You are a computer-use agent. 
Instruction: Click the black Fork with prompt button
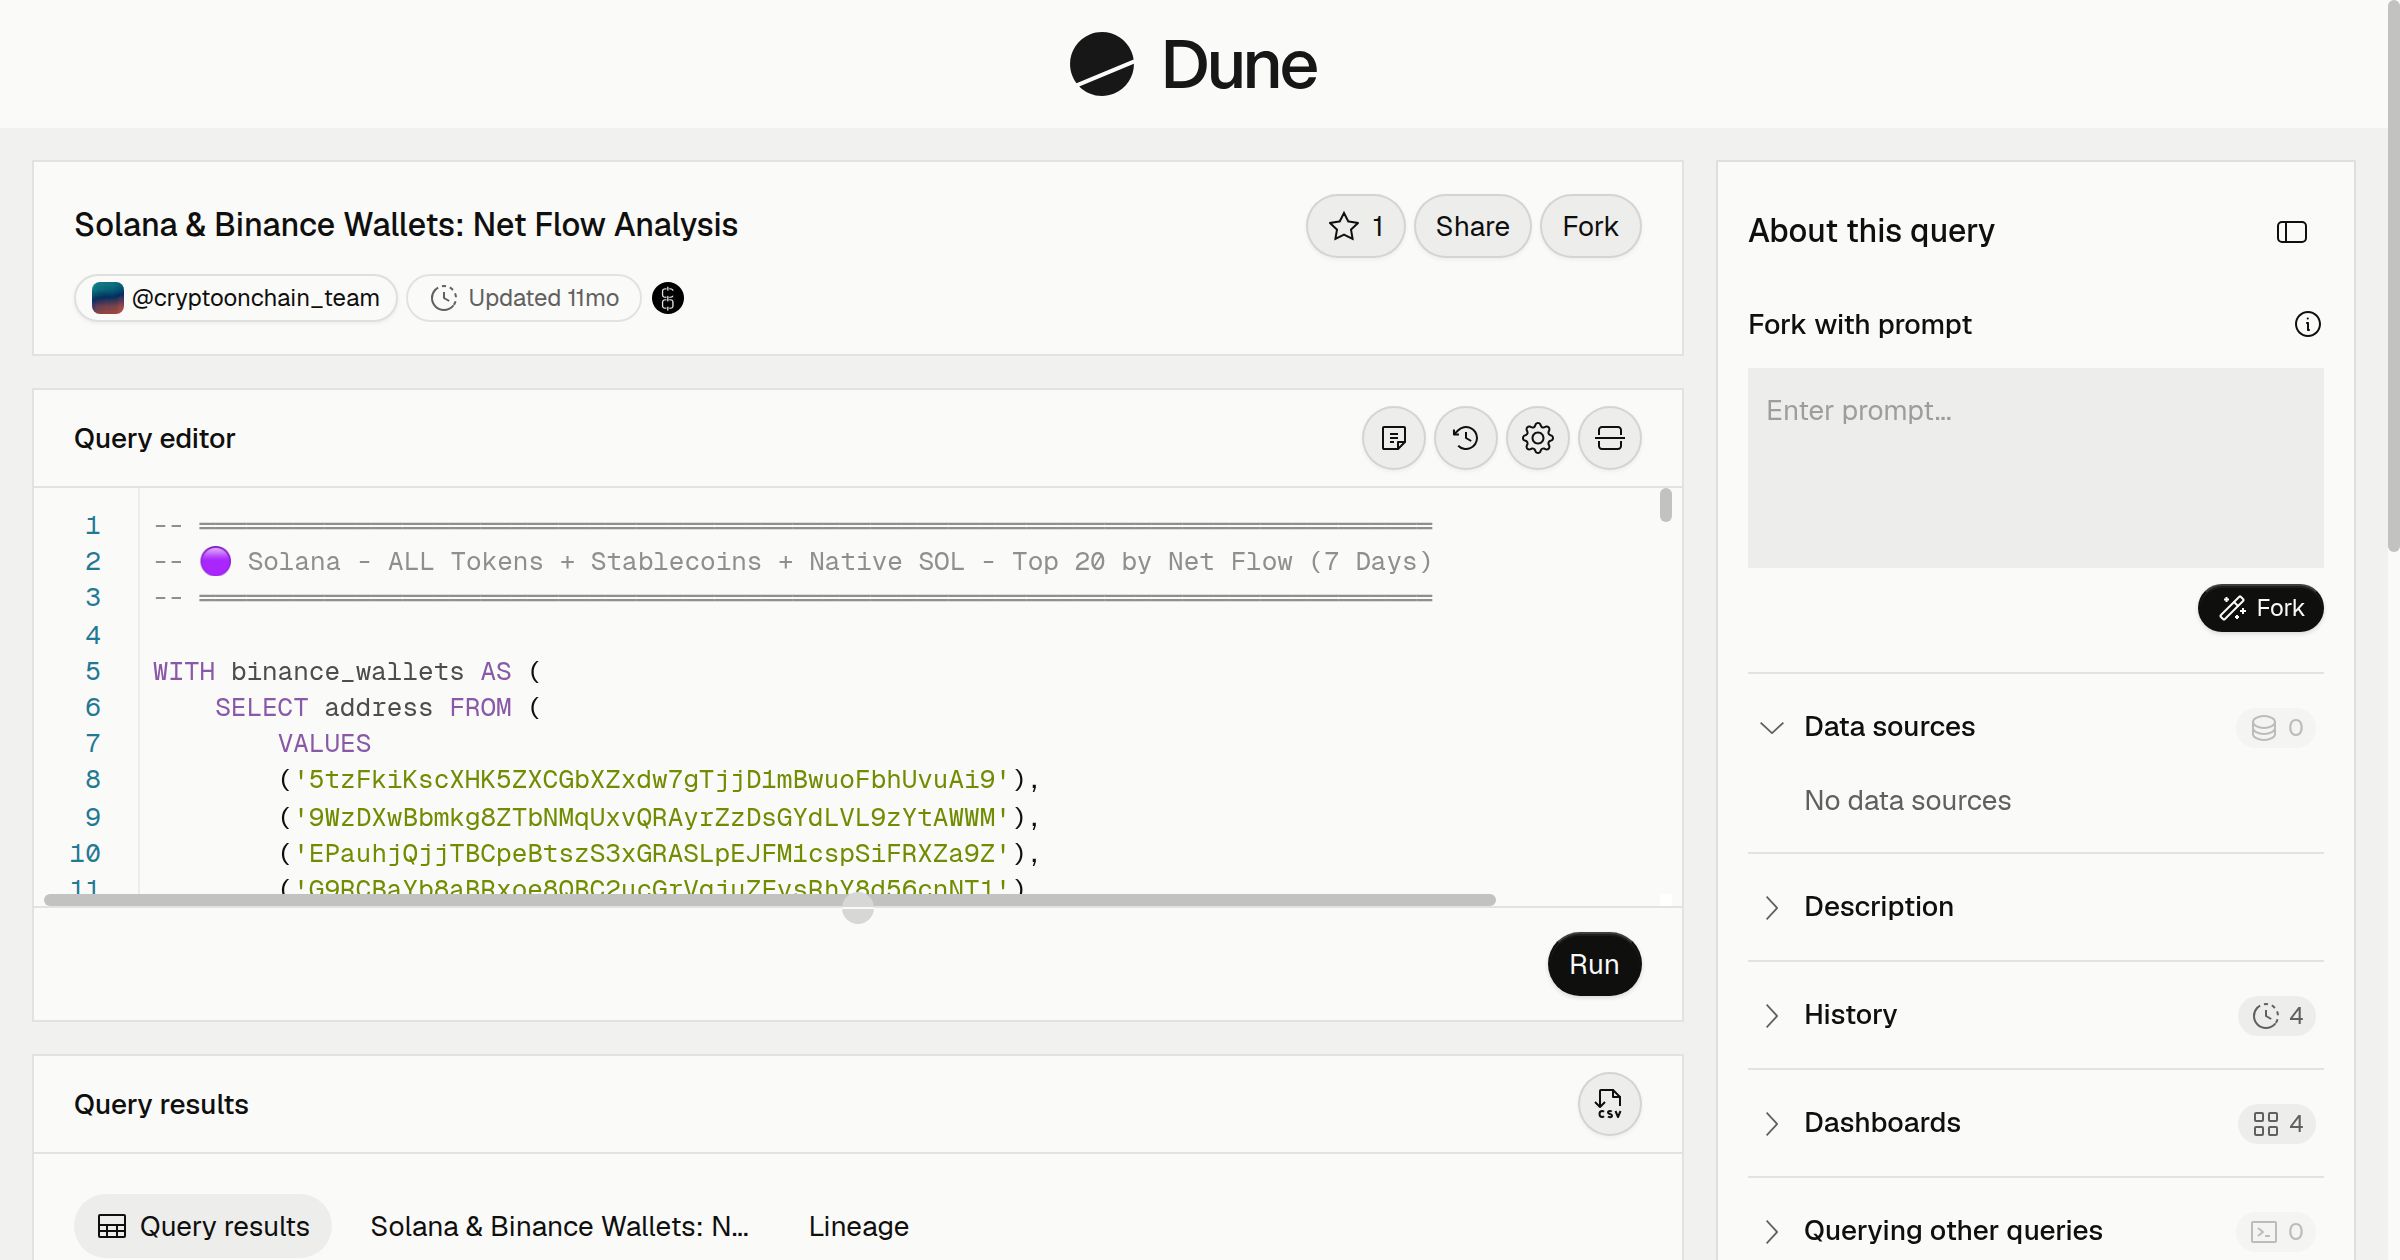2261,608
